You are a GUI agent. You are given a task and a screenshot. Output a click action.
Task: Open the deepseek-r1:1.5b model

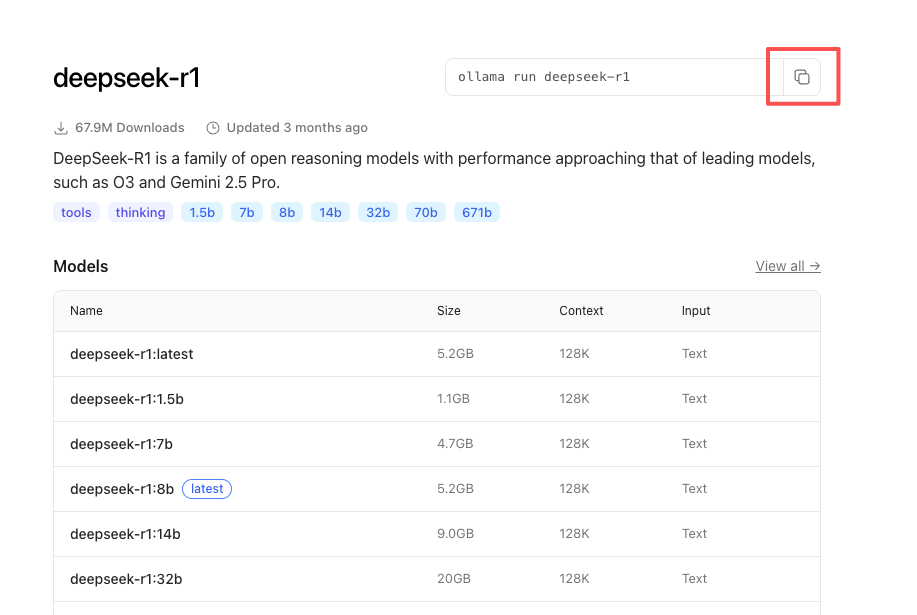tap(127, 399)
